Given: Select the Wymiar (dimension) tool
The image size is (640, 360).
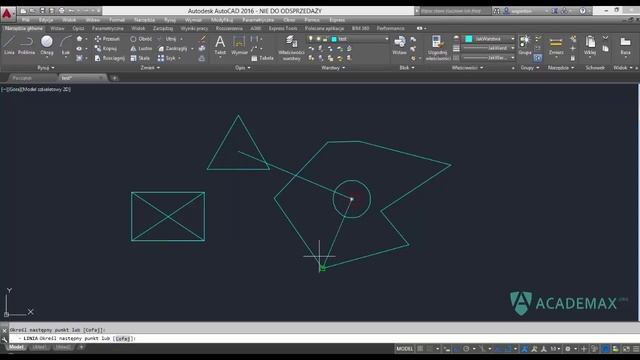Looking at the screenshot, I should pos(239,45).
